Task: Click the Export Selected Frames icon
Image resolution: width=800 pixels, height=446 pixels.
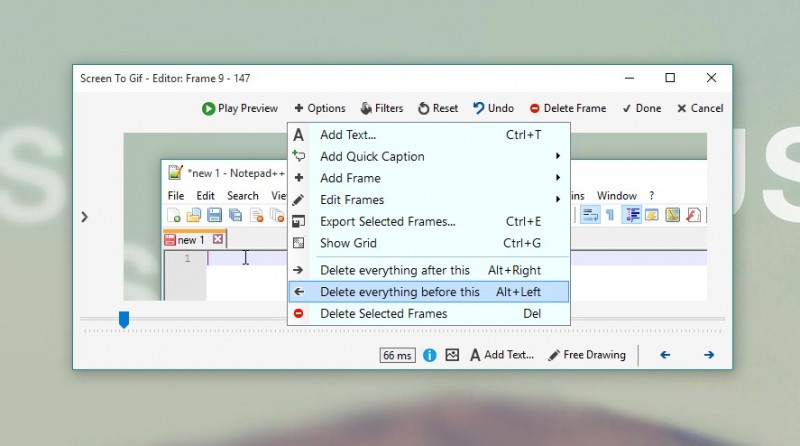Action: 298,221
